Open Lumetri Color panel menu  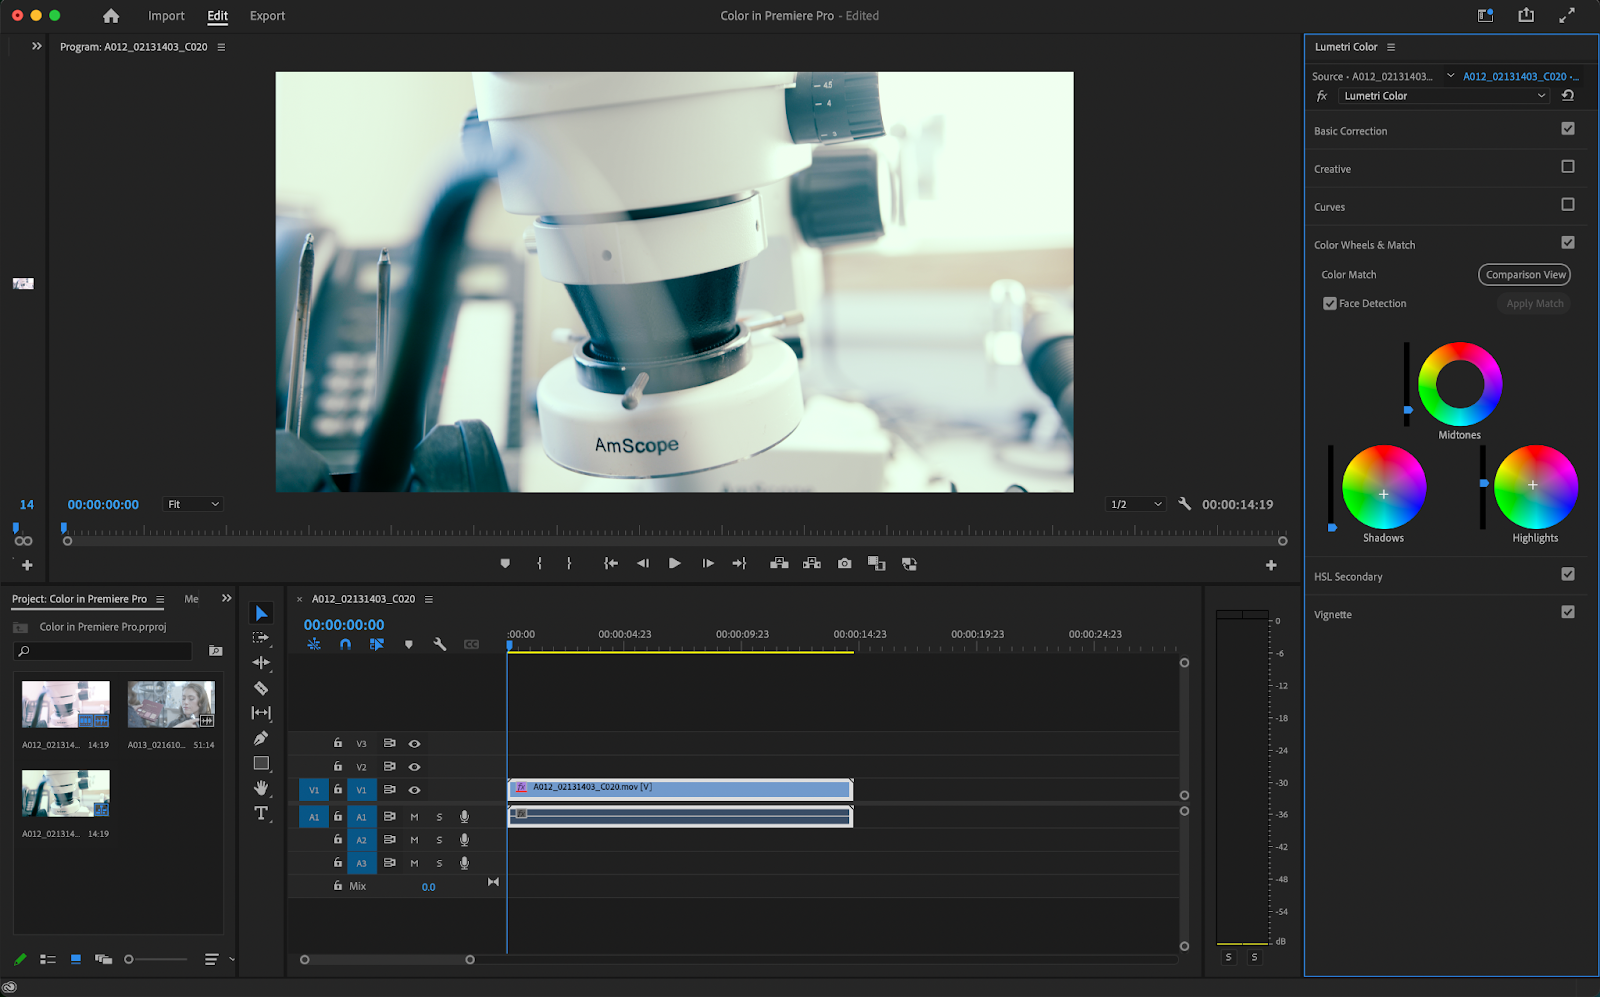[x=1391, y=47]
